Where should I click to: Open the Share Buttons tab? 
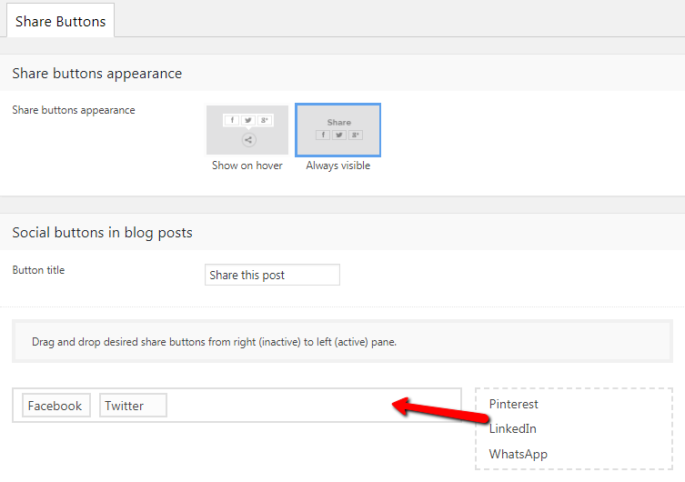pyautogui.click(x=60, y=21)
